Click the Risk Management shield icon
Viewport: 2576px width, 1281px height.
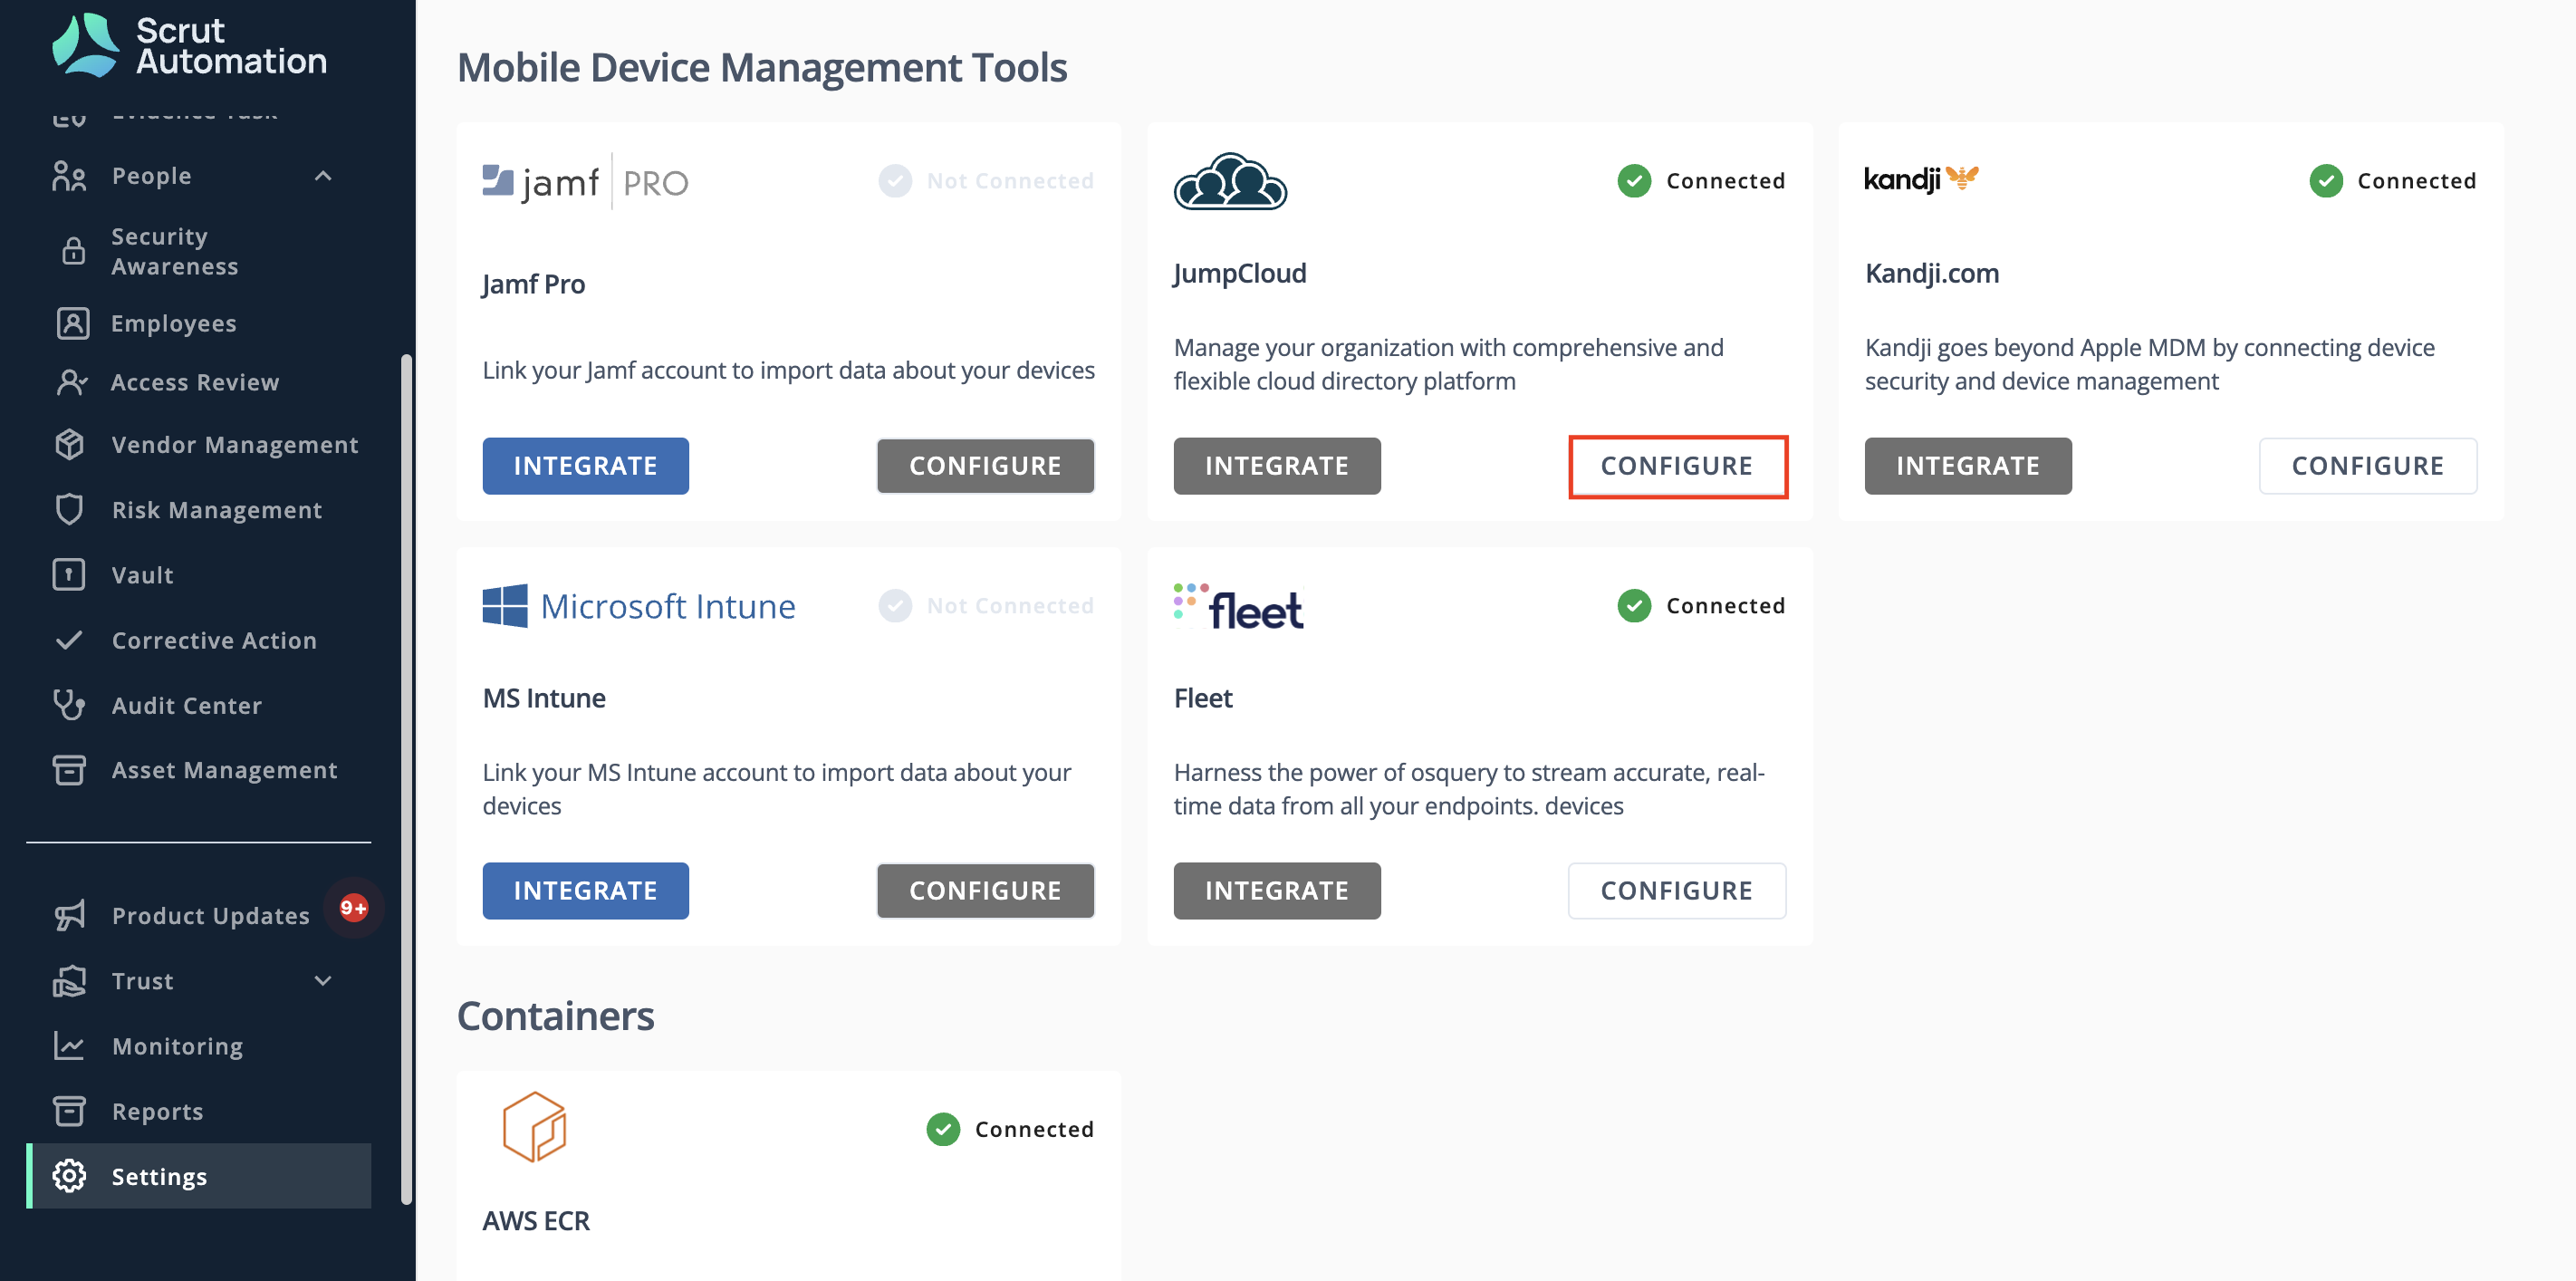pyautogui.click(x=69, y=509)
